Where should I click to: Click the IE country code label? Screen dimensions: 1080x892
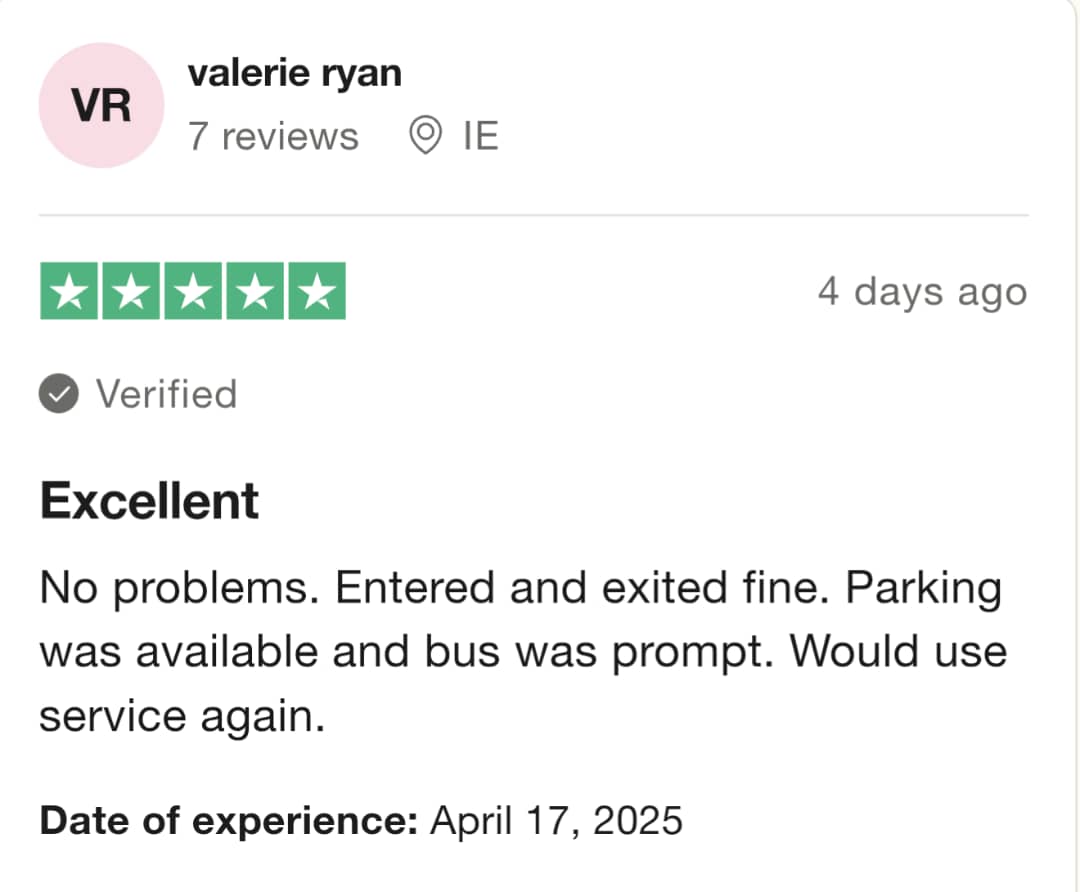click(481, 136)
